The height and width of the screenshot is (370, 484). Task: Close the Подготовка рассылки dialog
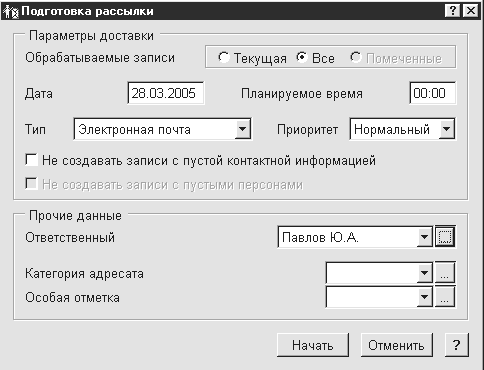pyautogui.click(x=471, y=11)
